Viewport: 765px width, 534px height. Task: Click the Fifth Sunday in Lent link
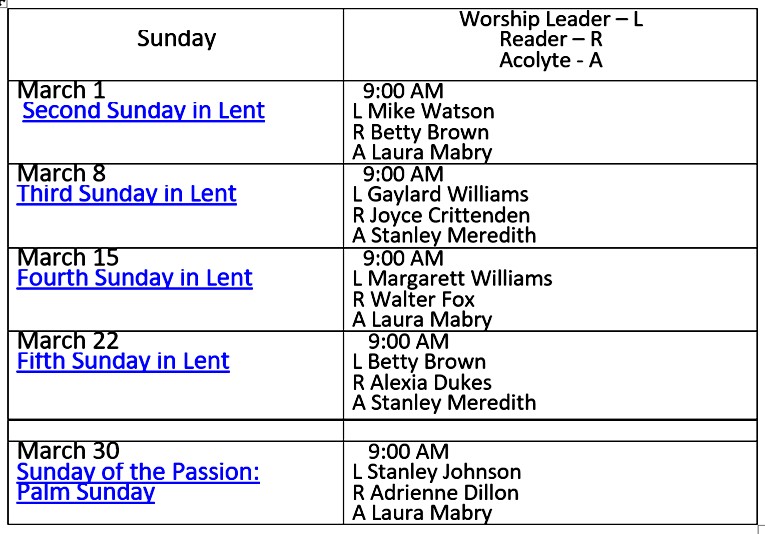[123, 361]
